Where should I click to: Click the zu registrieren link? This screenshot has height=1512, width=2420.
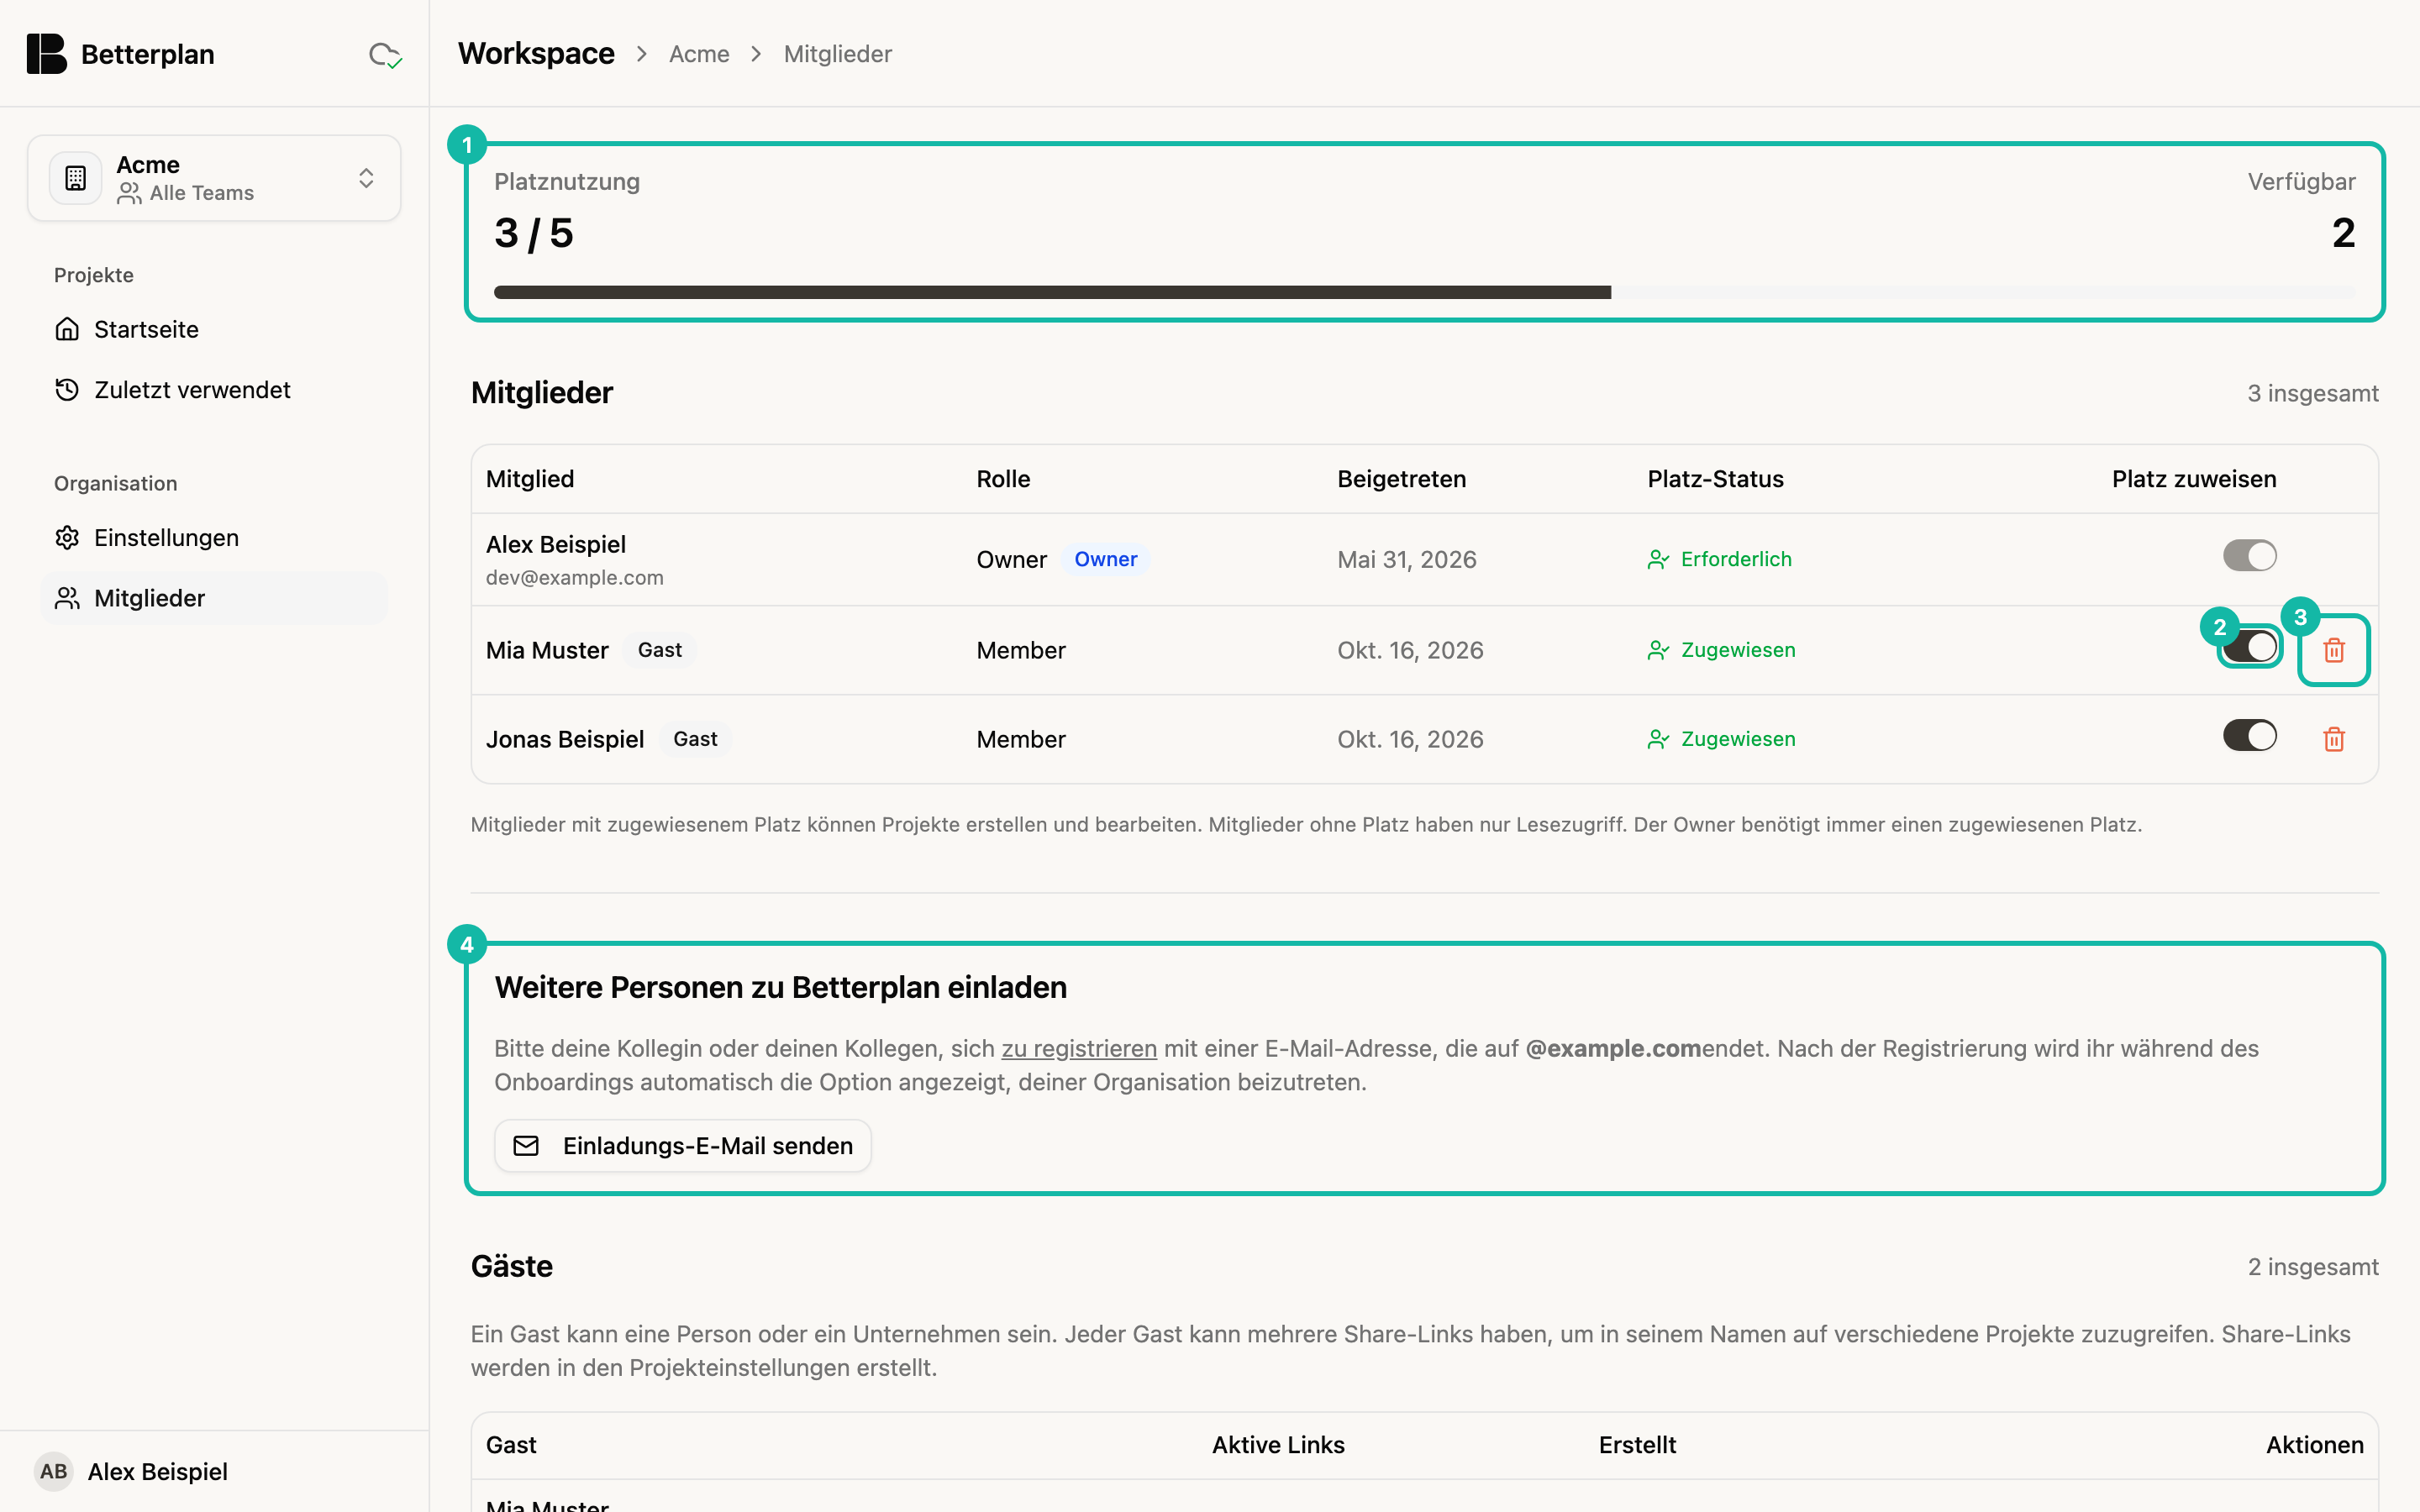1079,1048
